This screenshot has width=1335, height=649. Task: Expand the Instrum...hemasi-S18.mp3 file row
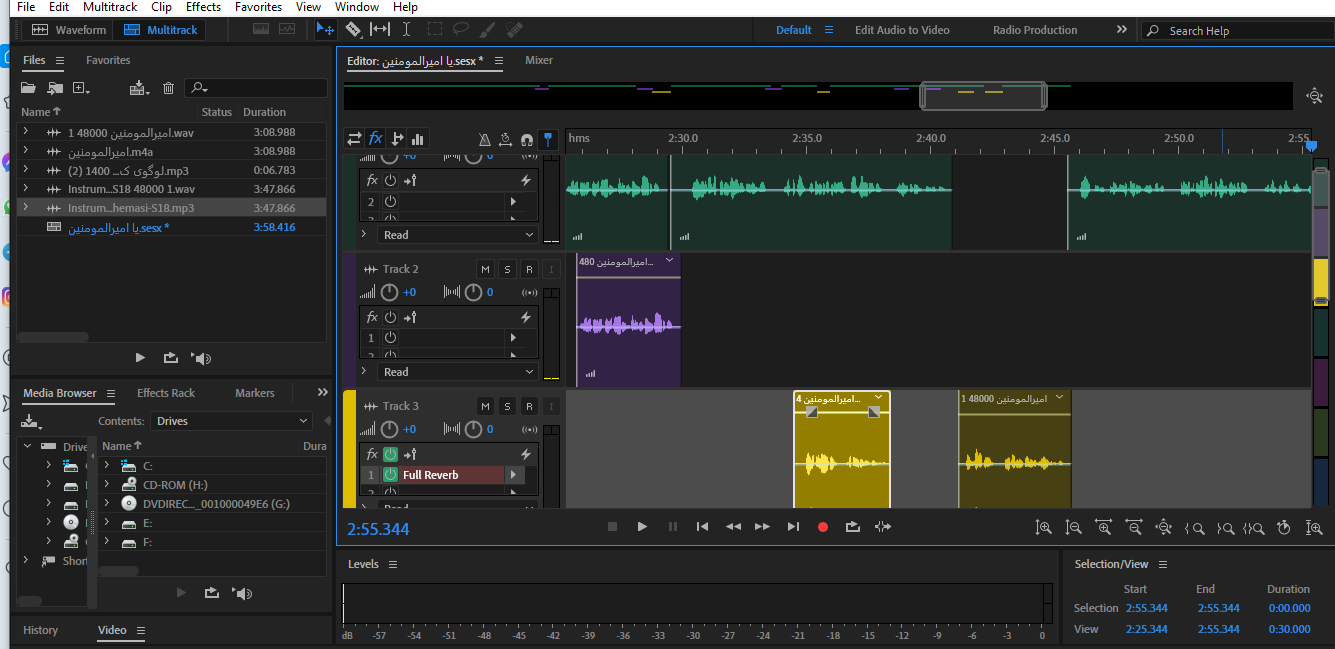26,208
